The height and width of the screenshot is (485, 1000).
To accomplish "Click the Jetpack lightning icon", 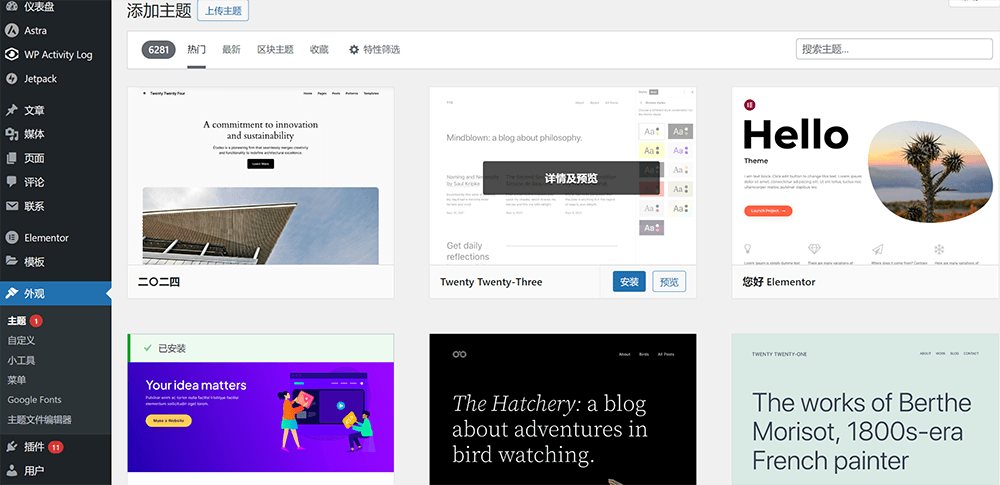I will [11, 79].
